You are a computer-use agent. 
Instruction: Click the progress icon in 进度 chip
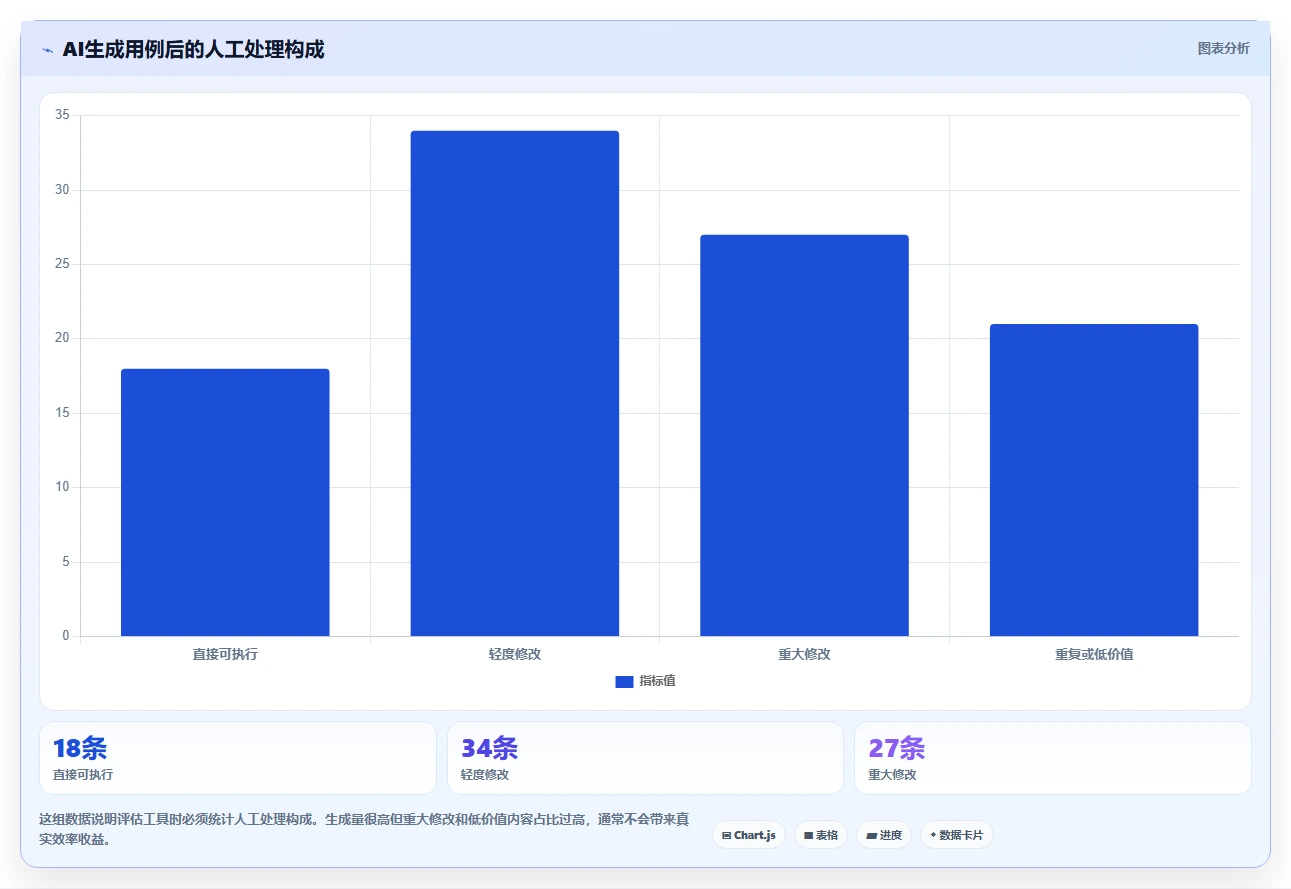[x=871, y=835]
